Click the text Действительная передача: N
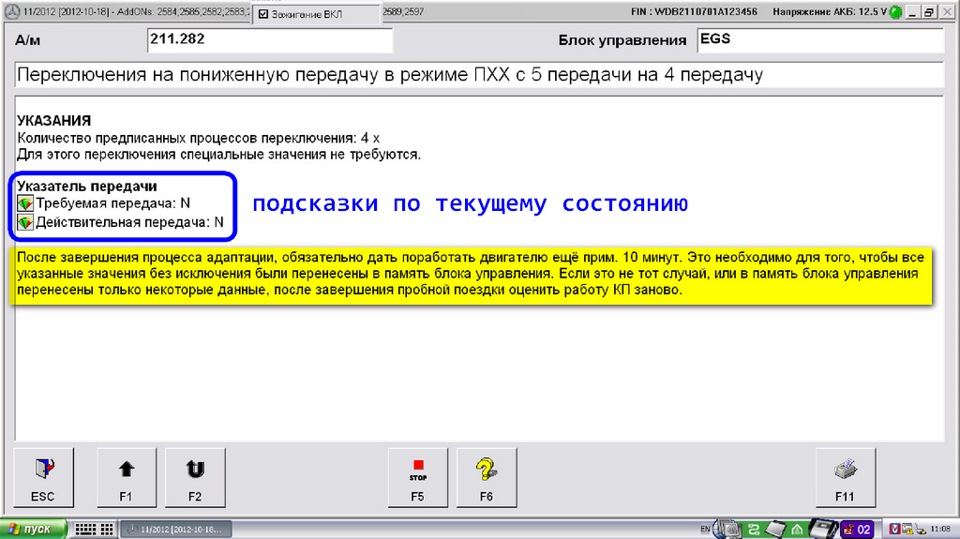960x539 pixels. [x=130, y=222]
